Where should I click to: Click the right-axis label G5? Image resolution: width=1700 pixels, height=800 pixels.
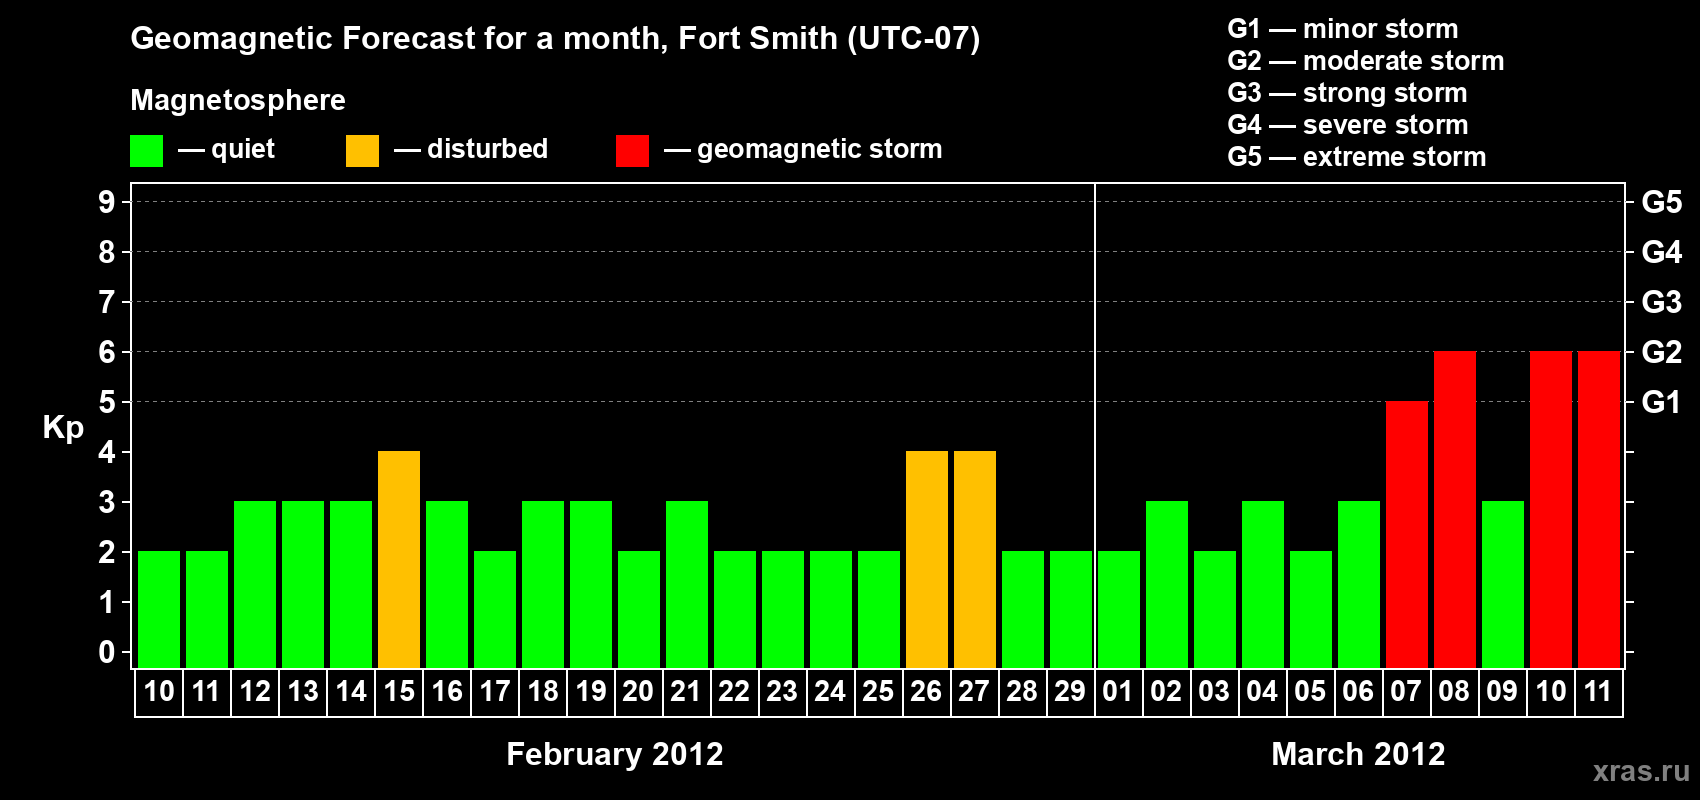coord(1662,202)
